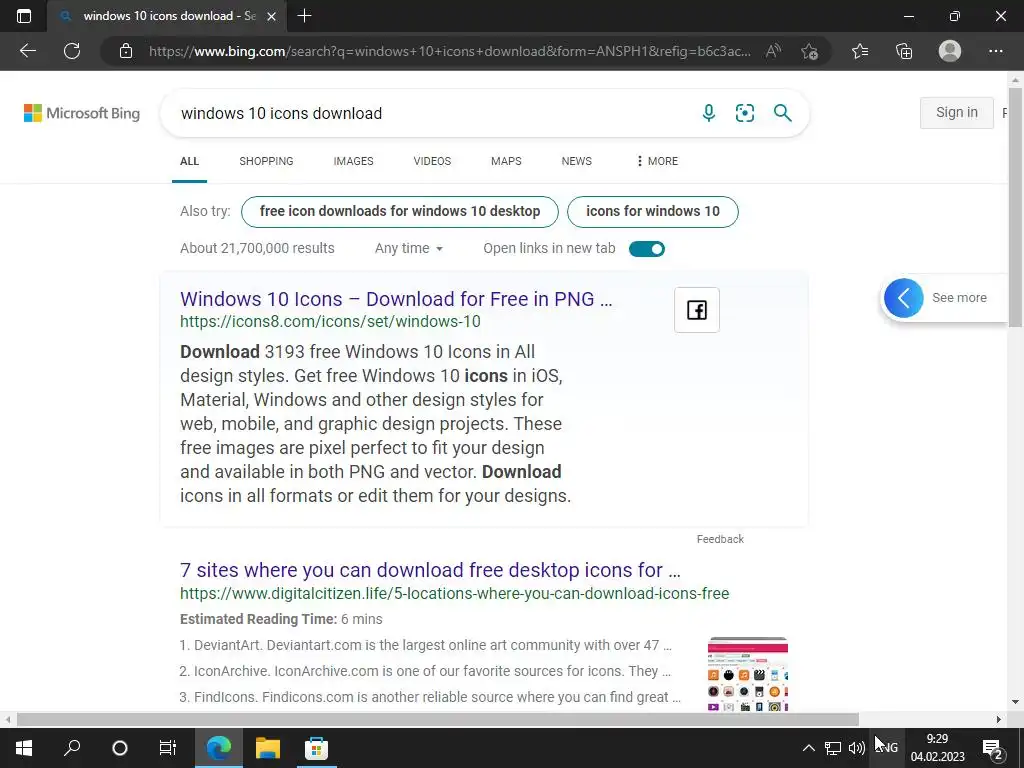Open Task View on taskbar
Screen dimensions: 1024x768
click(x=168, y=748)
